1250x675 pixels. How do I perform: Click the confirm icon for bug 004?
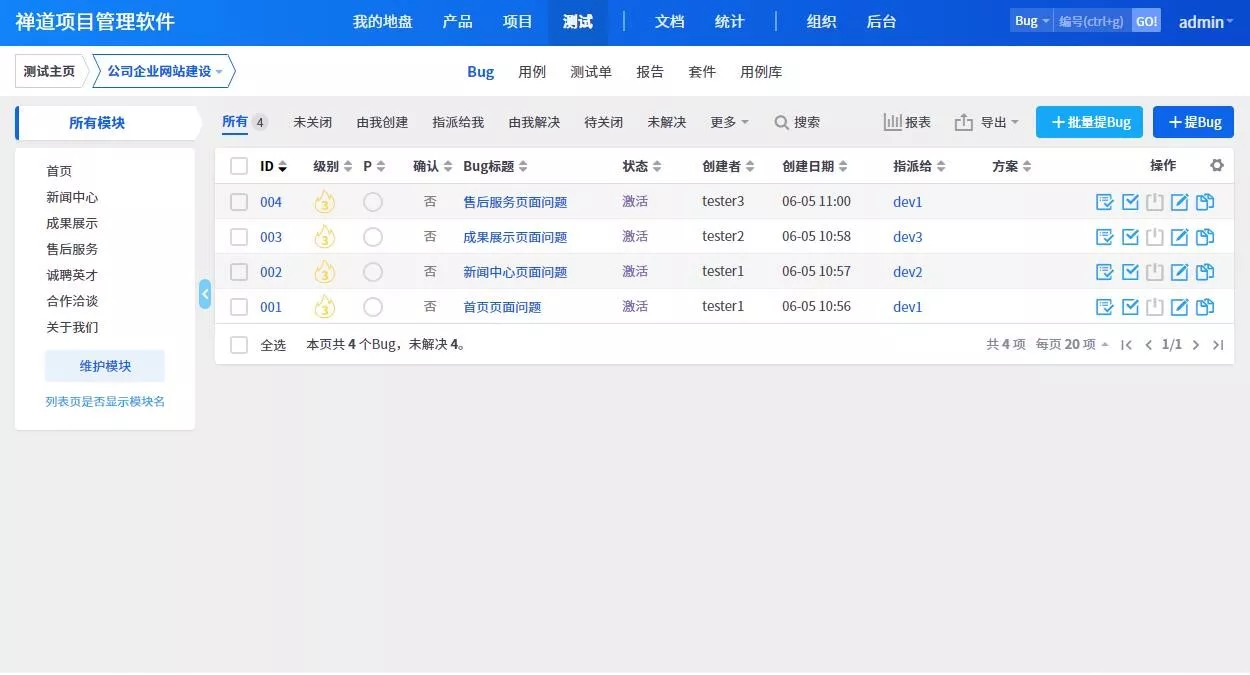point(1105,202)
